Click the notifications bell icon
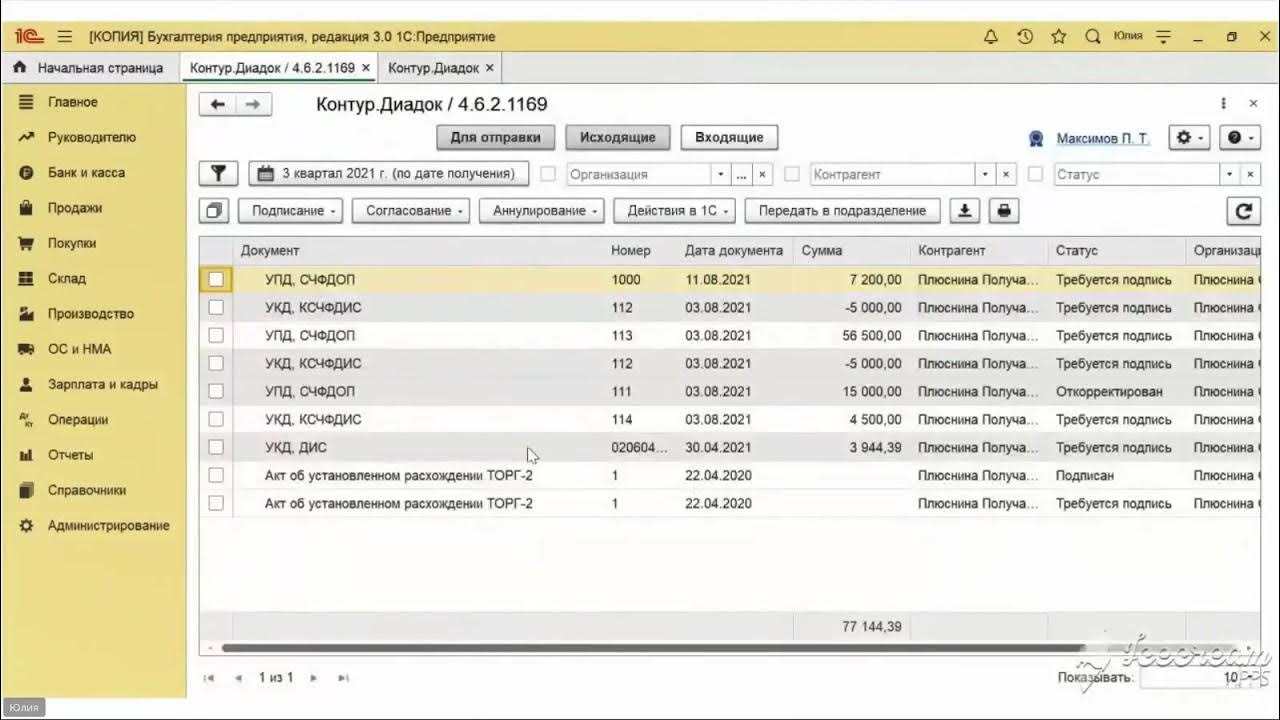1280x720 pixels. point(991,37)
